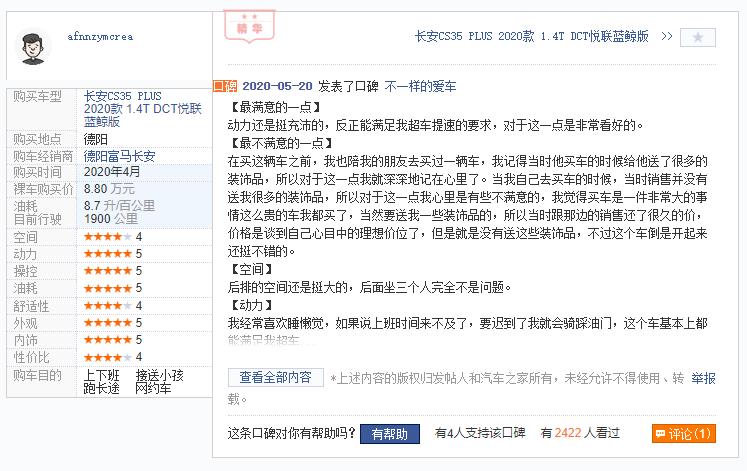Click the 购车目的 label
Screen dimensions: 747x471
point(38,376)
